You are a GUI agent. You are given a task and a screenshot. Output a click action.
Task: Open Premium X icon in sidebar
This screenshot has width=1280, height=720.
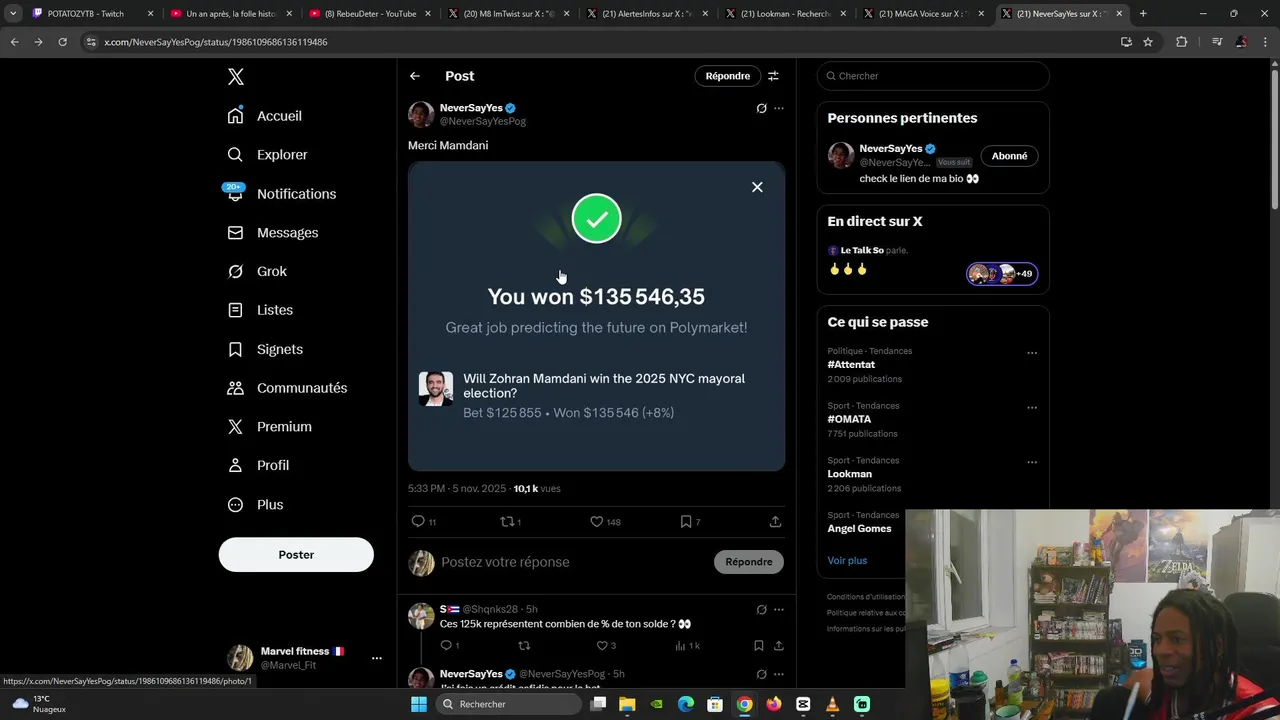coord(235,427)
